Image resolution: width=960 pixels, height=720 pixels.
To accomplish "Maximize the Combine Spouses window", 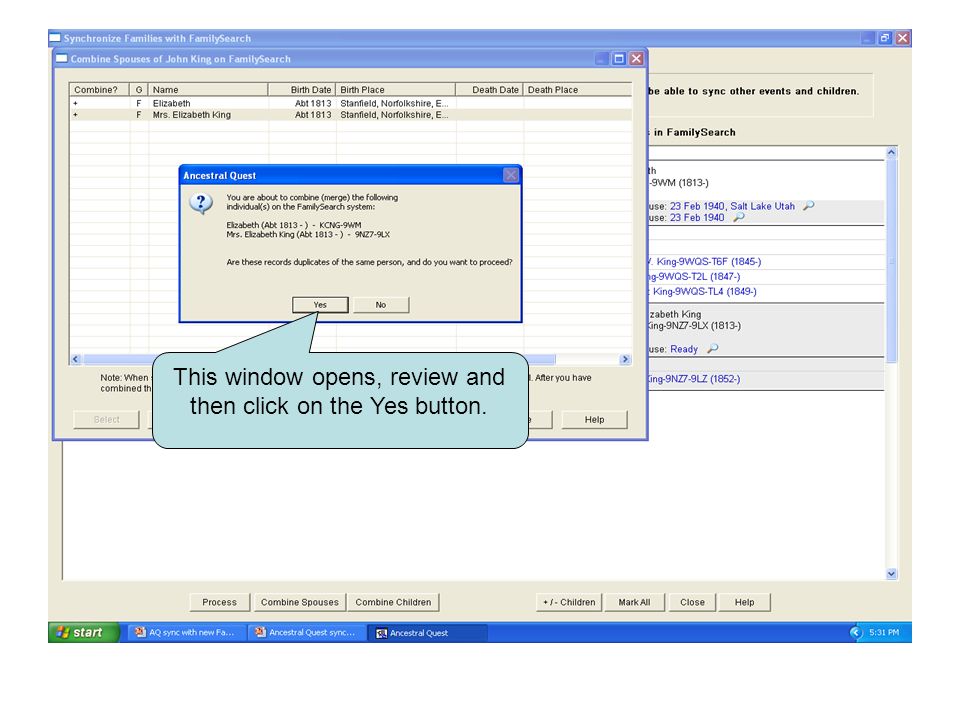I will 619,59.
